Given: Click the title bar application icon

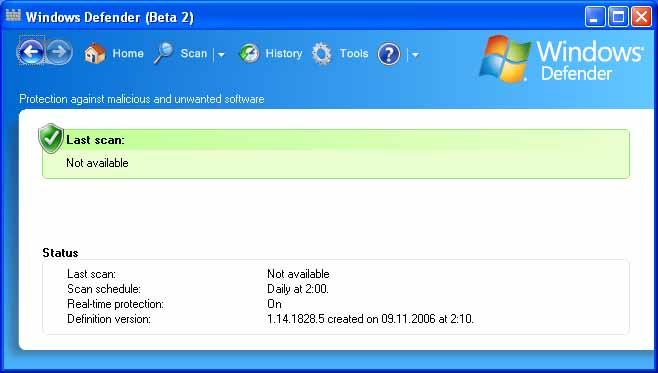Looking at the screenshot, I should 13,16.
